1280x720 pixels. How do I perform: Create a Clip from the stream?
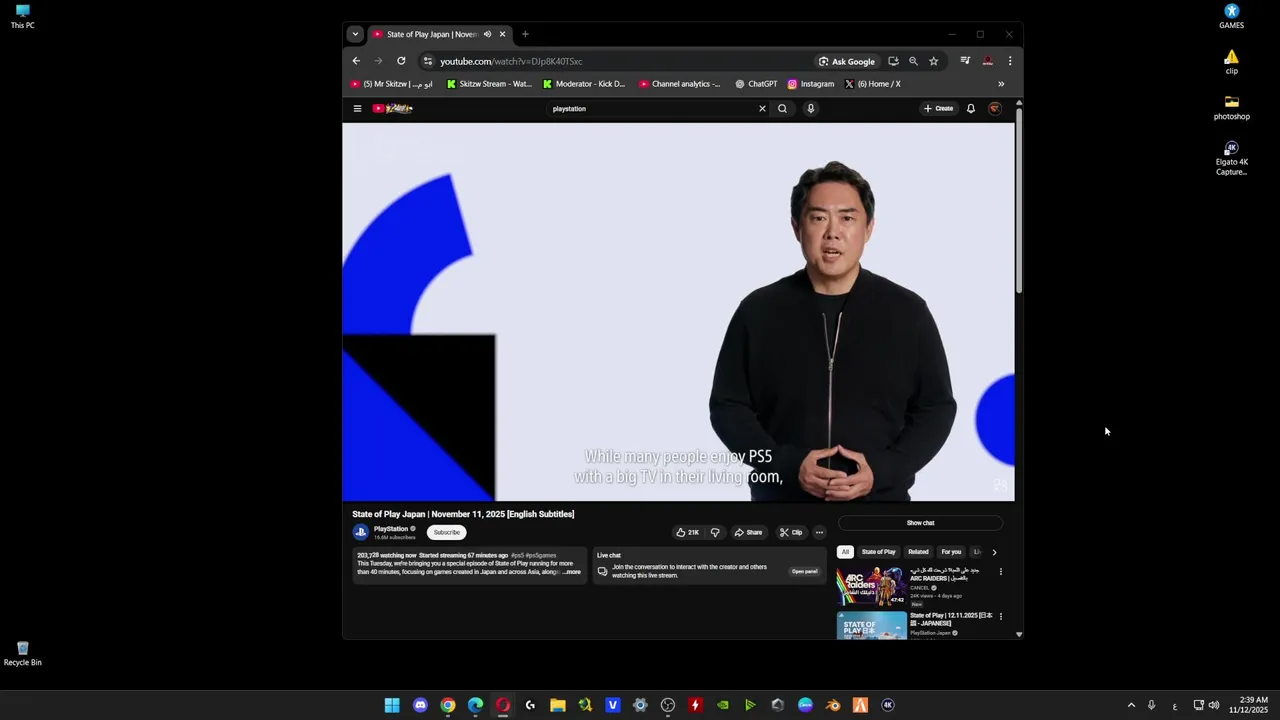coord(791,532)
